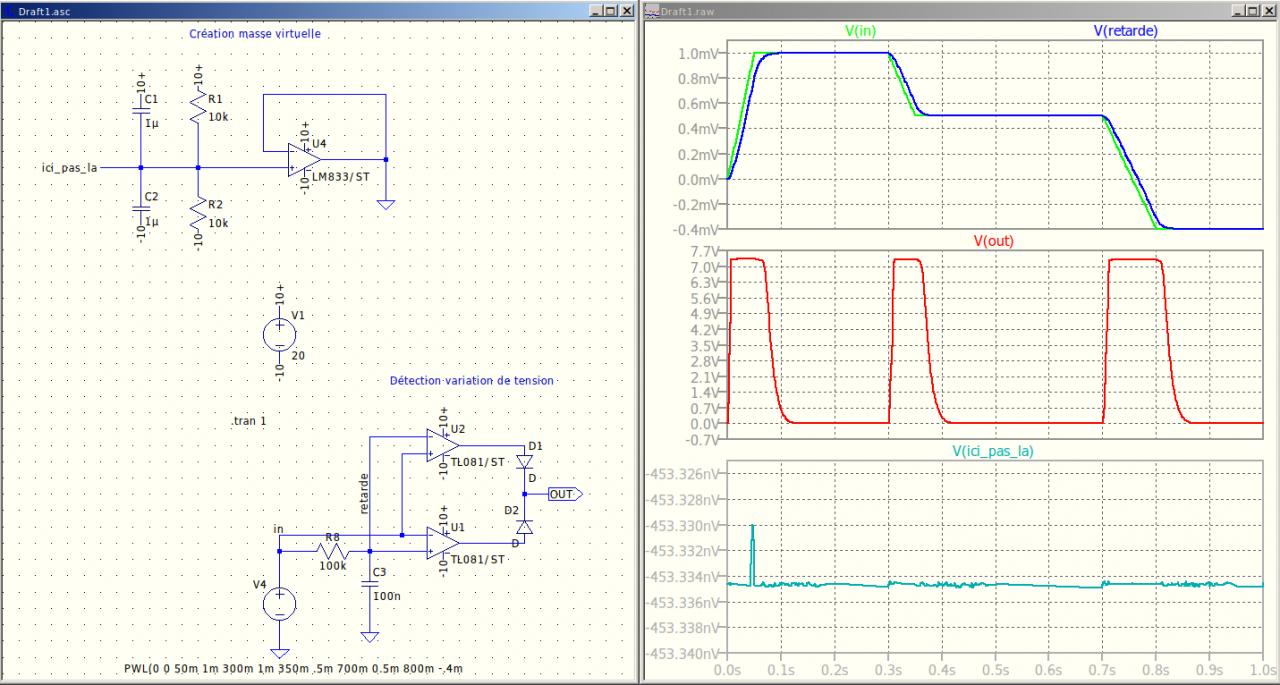Click the V(ici_pas_la) trace label
The width and height of the screenshot is (1280, 685).
(x=991, y=451)
